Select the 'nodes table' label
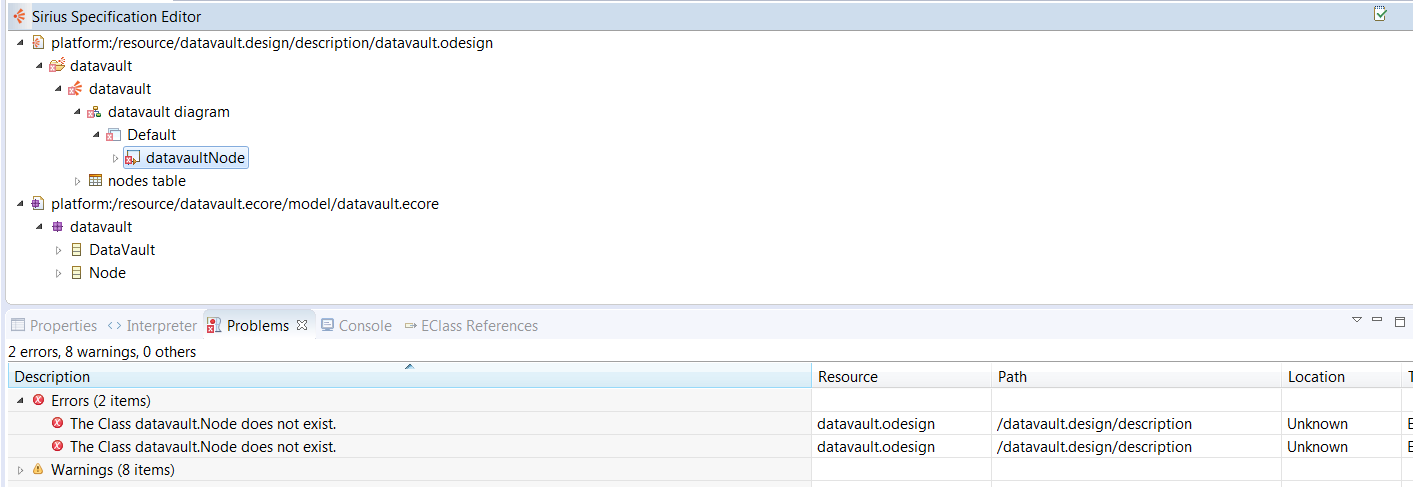Viewport: 1413px width, 487px height. coord(147,181)
